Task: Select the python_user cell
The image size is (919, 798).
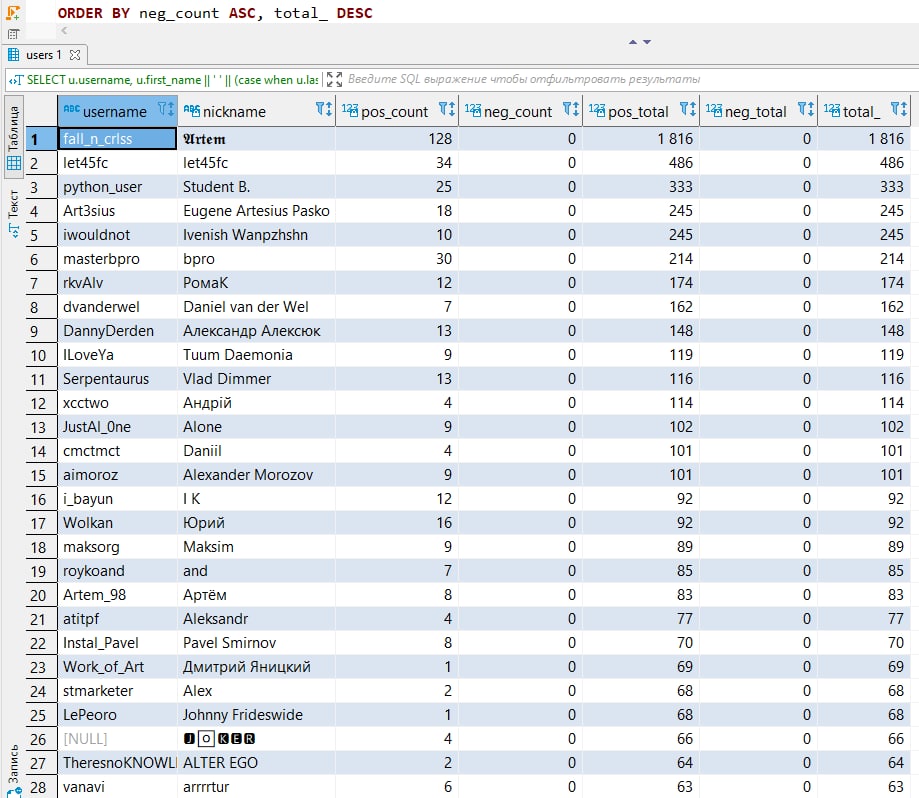Action: pos(117,187)
